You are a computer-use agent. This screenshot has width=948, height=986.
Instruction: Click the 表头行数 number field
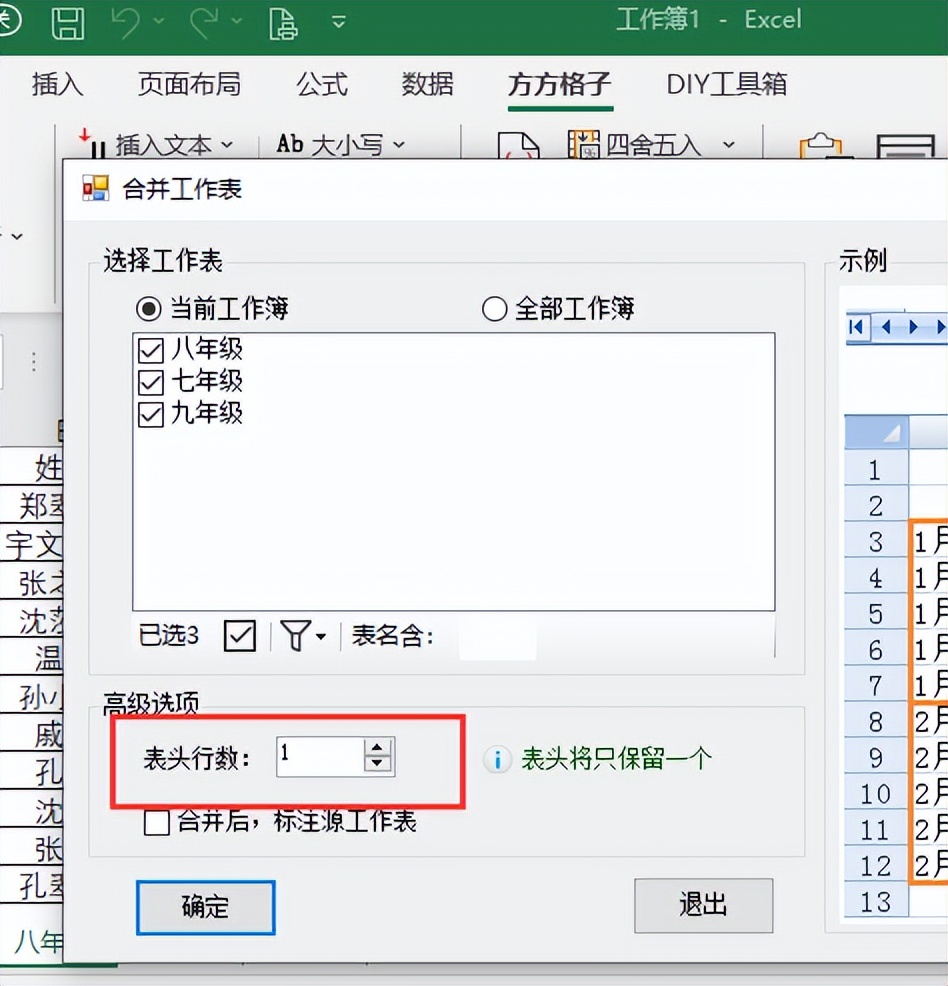(x=320, y=756)
